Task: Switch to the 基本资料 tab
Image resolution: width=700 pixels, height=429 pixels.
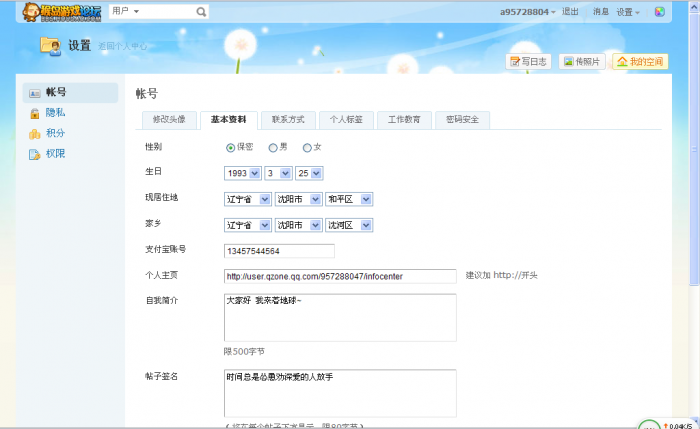Action: point(229,120)
